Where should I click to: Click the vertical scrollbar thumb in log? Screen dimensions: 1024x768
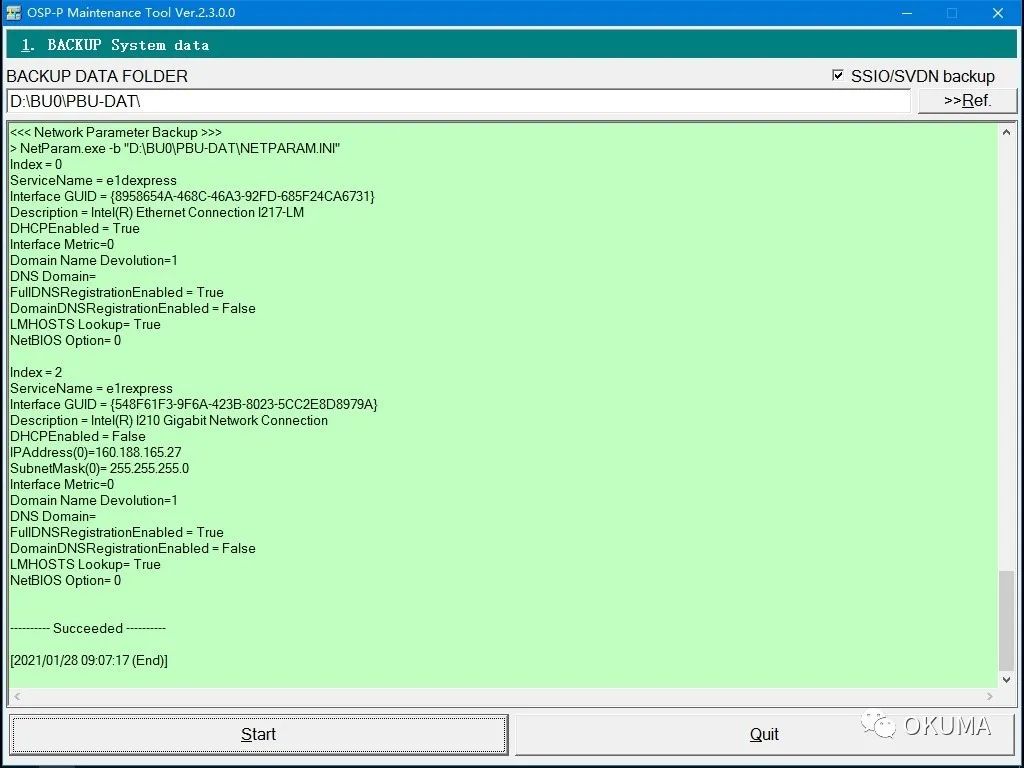tap(1006, 620)
